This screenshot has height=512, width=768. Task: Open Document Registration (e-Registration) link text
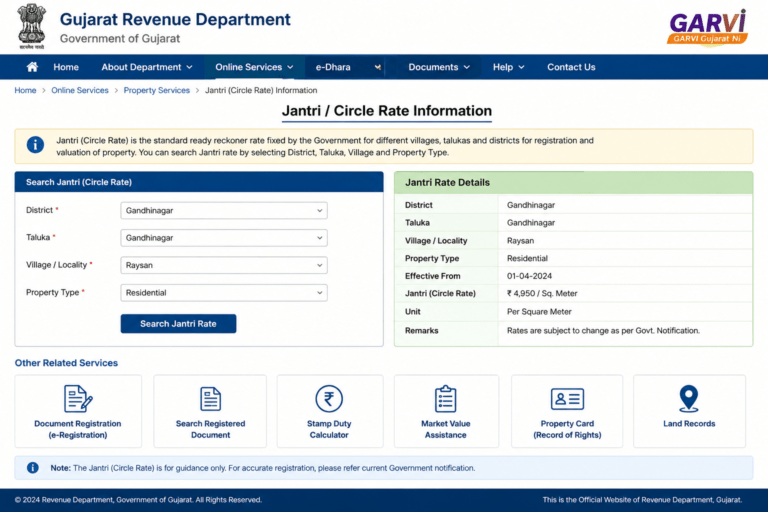click(78, 429)
